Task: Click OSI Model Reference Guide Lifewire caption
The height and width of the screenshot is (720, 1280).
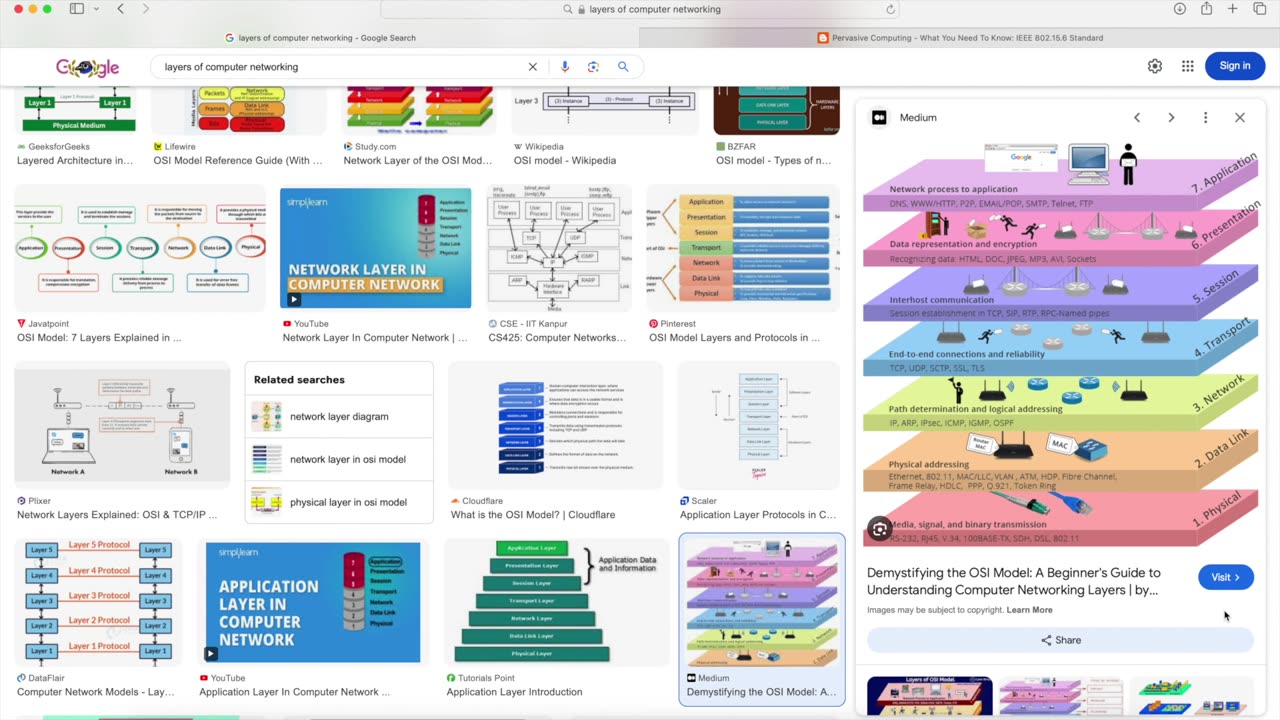Action: (x=238, y=160)
